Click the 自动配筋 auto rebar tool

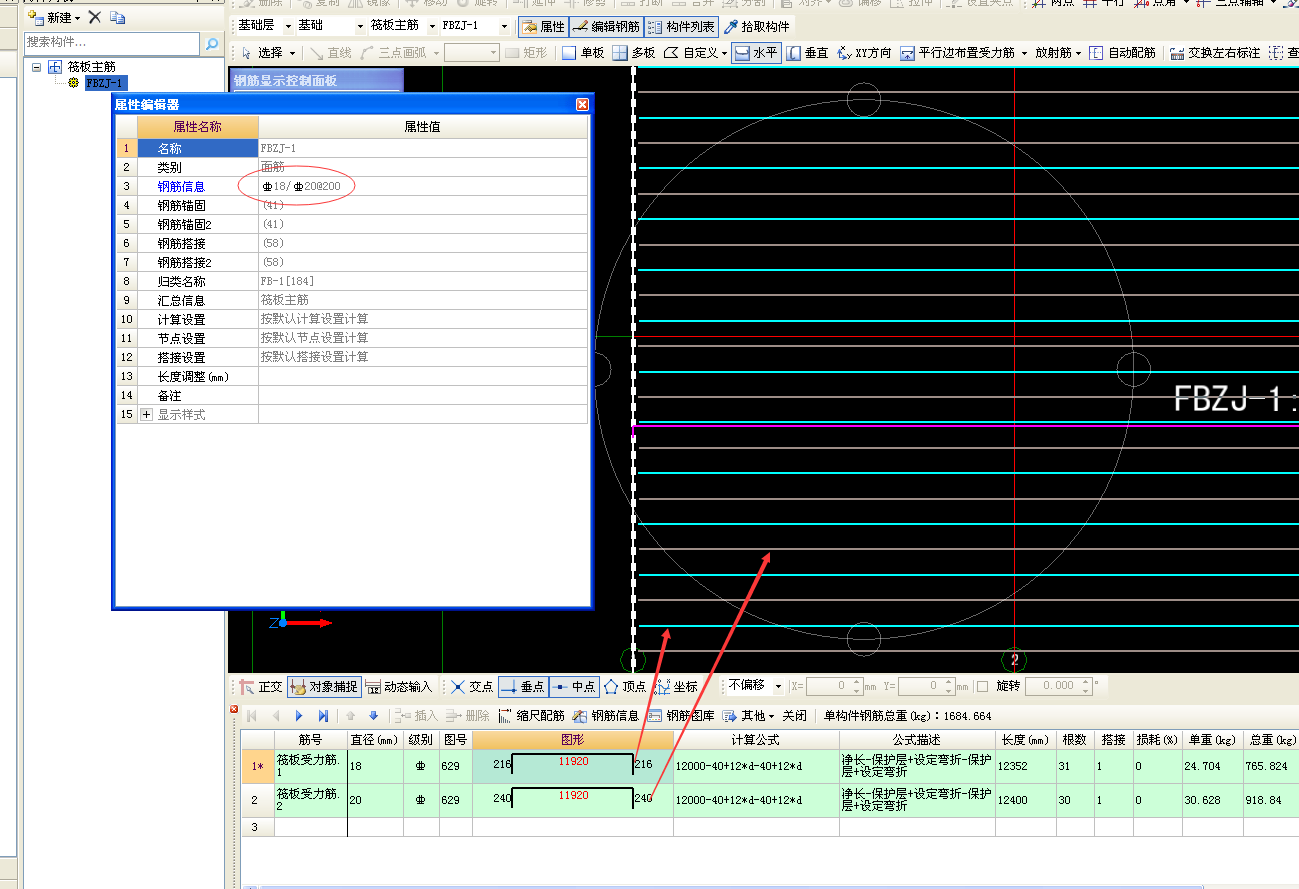(1122, 53)
